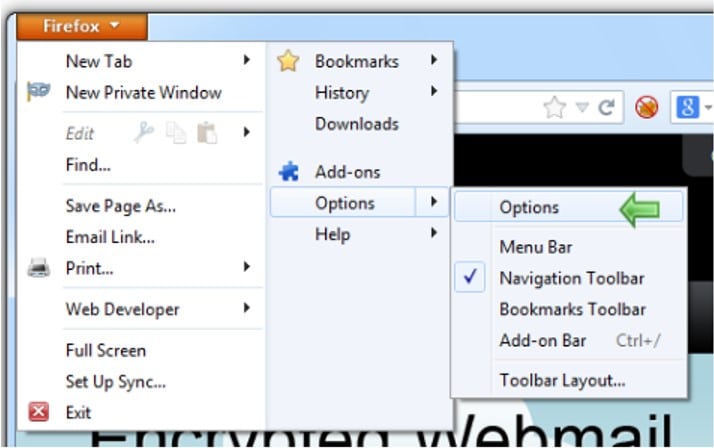The width and height of the screenshot is (714, 448).
Task: Open Toolbar Layout... customization
Action: coord(562,380)
